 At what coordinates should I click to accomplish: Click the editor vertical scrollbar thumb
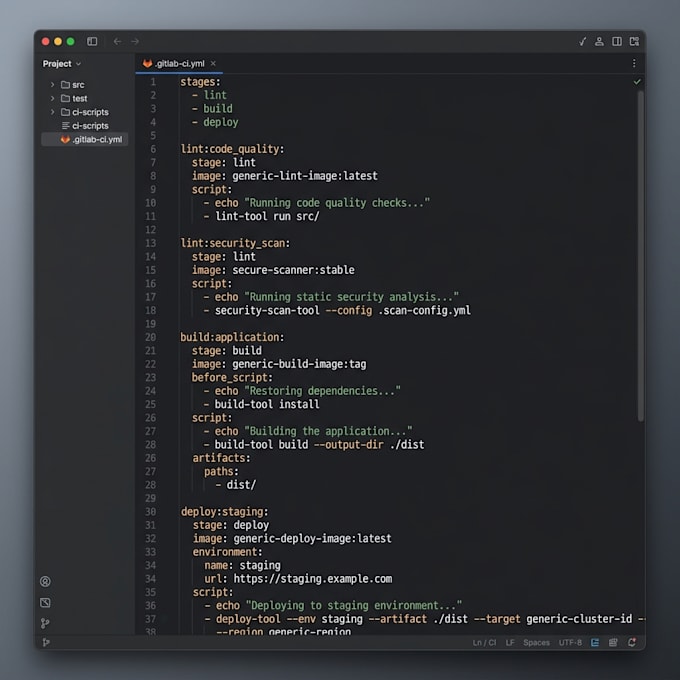coord(641,256)
